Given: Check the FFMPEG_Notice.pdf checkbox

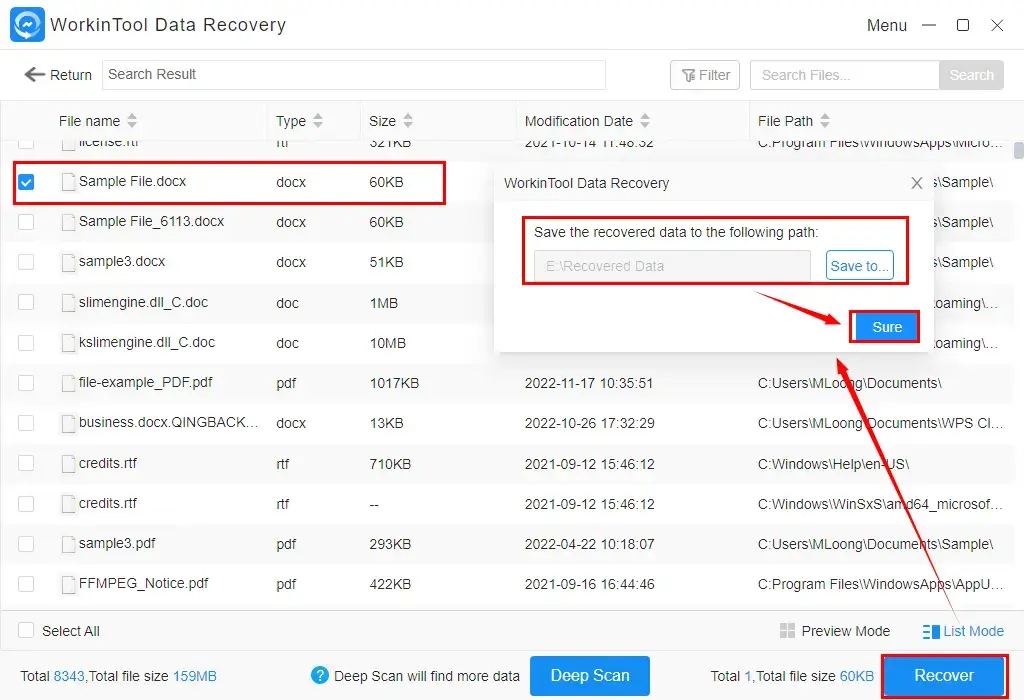Looking at the screenshot, I should [26, 584].
